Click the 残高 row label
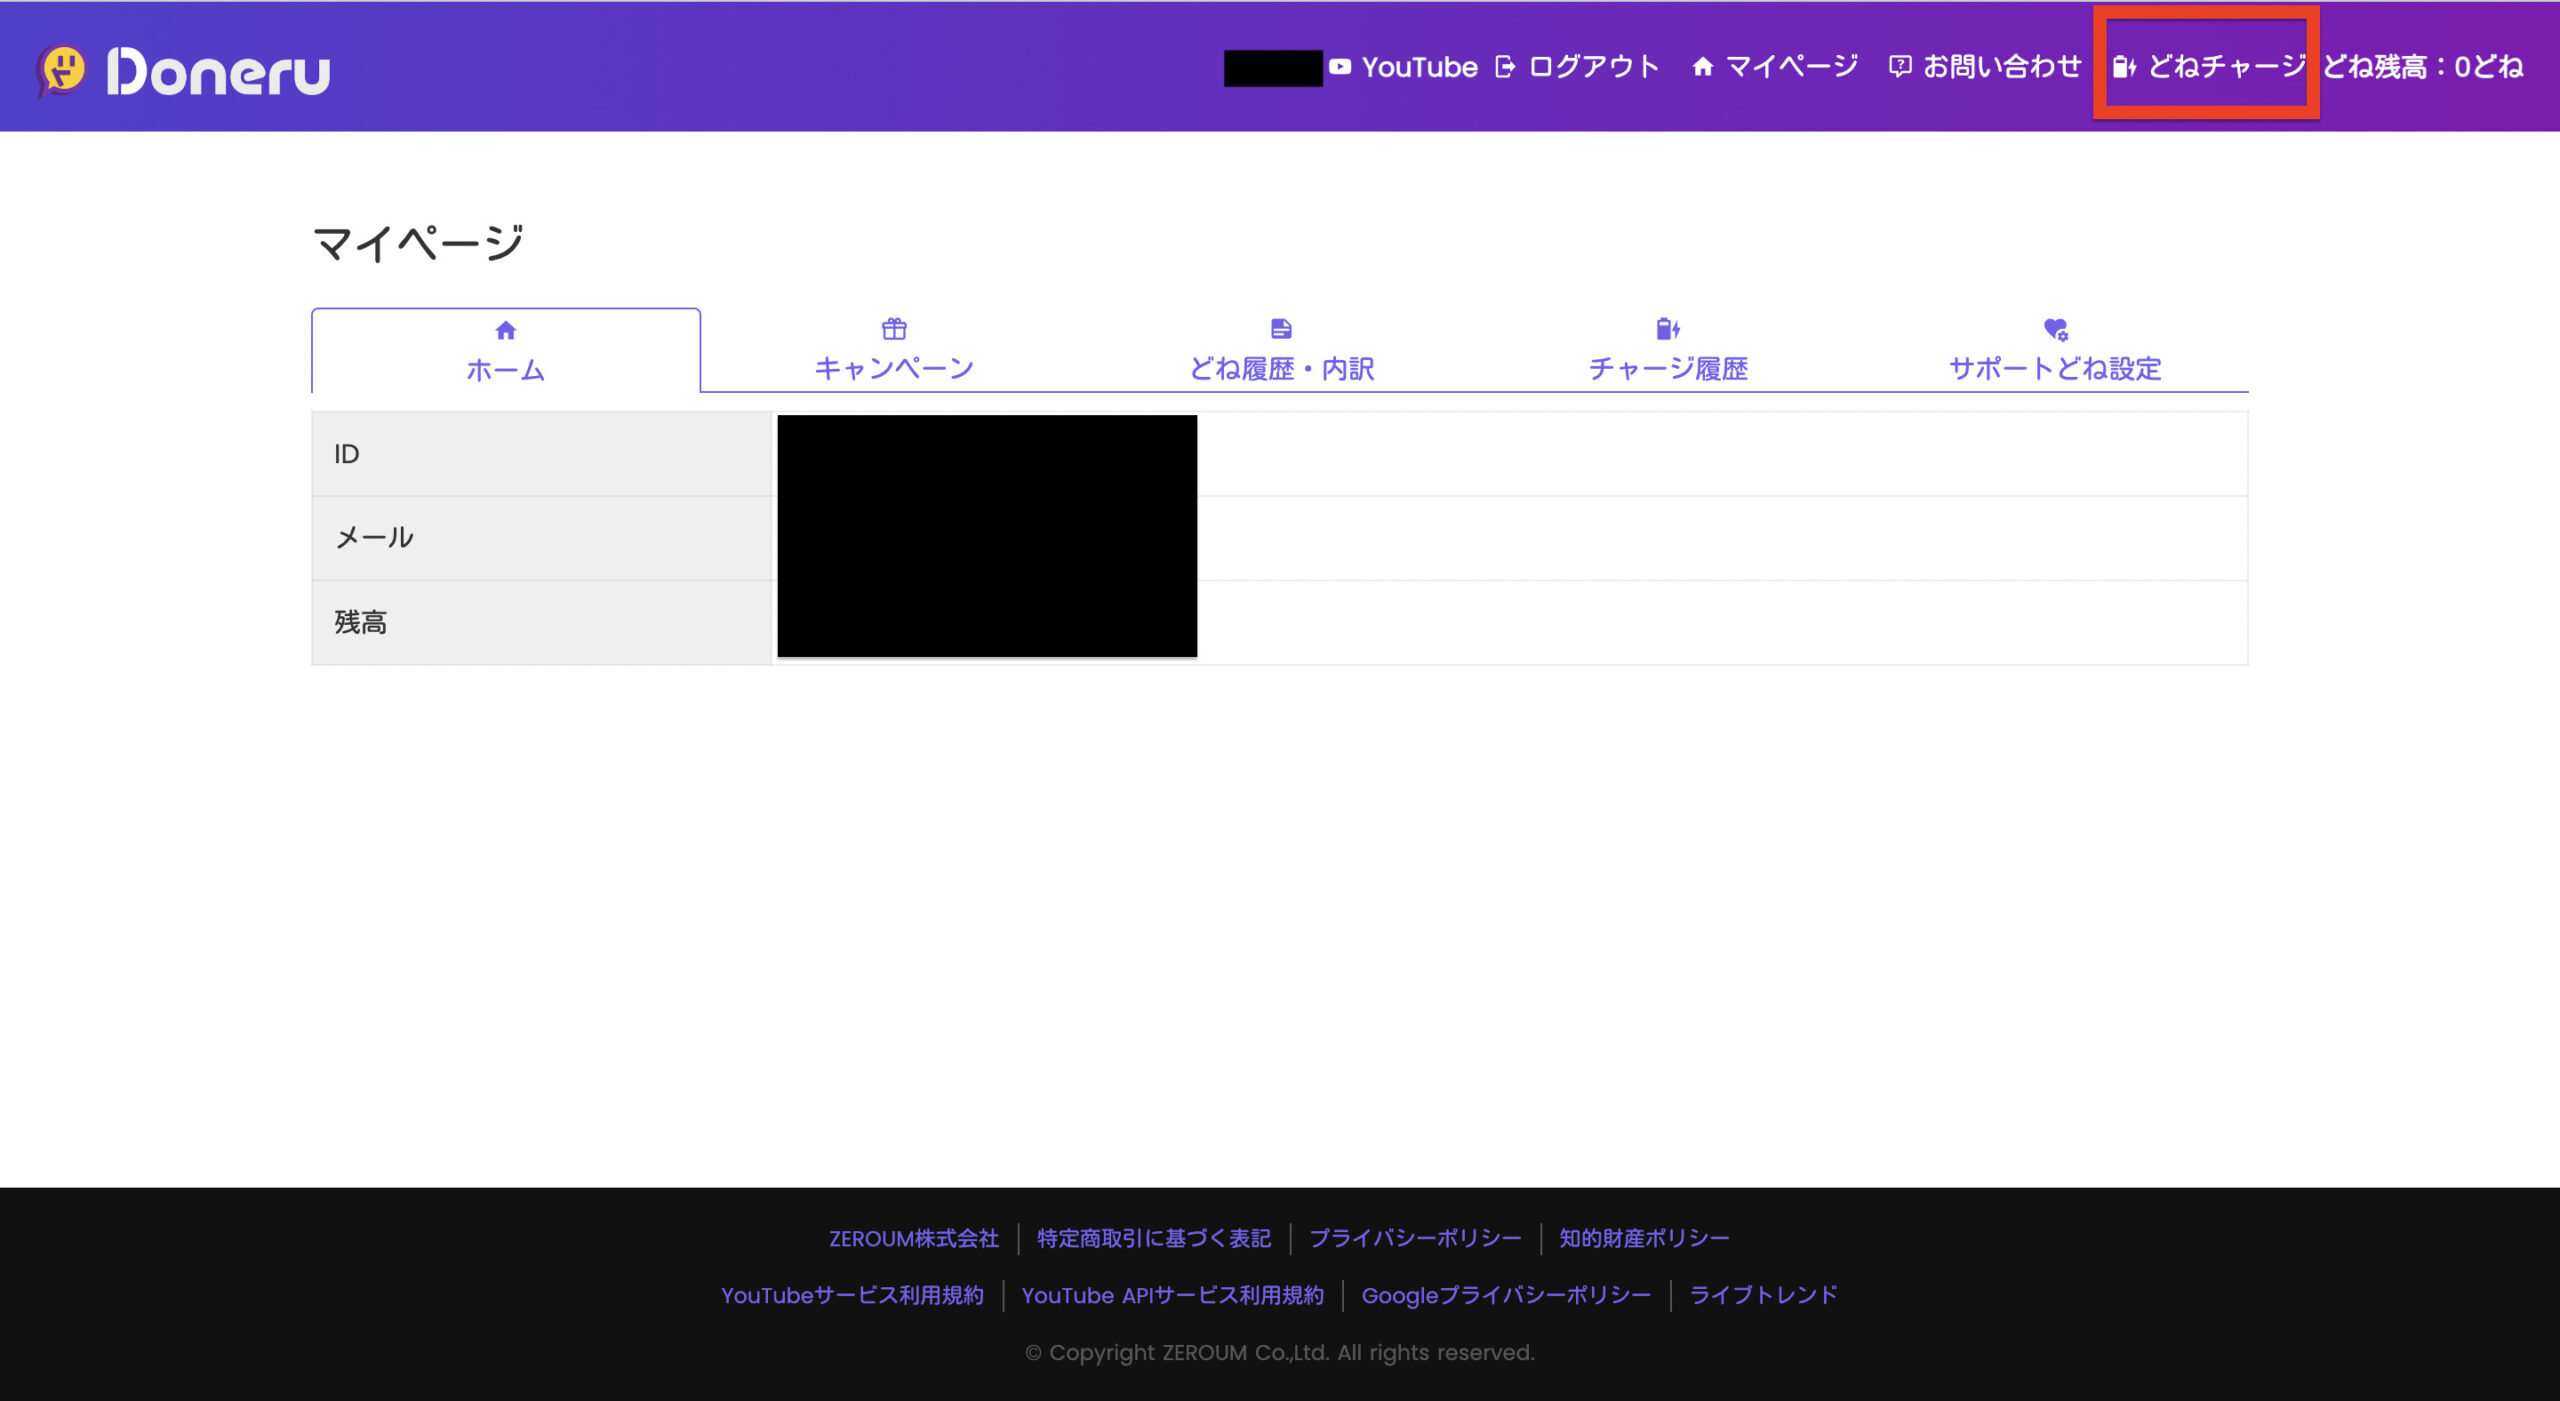 click(x=361, y=622)
